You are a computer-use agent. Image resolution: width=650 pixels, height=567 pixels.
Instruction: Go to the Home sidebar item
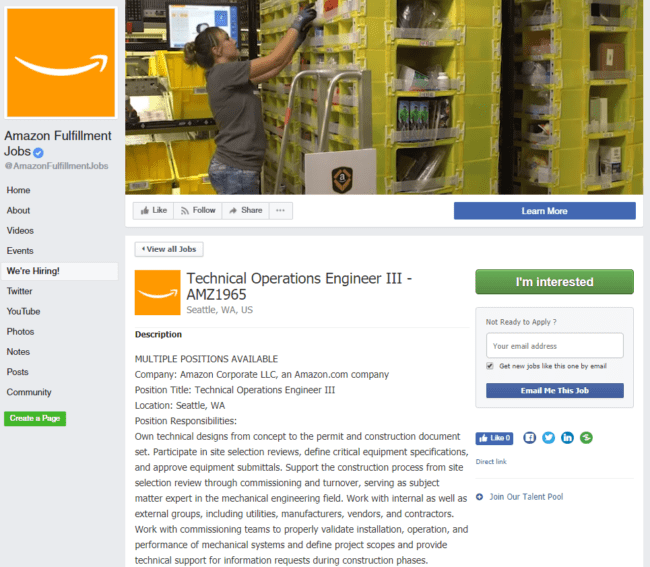click(x=18, y=190)
